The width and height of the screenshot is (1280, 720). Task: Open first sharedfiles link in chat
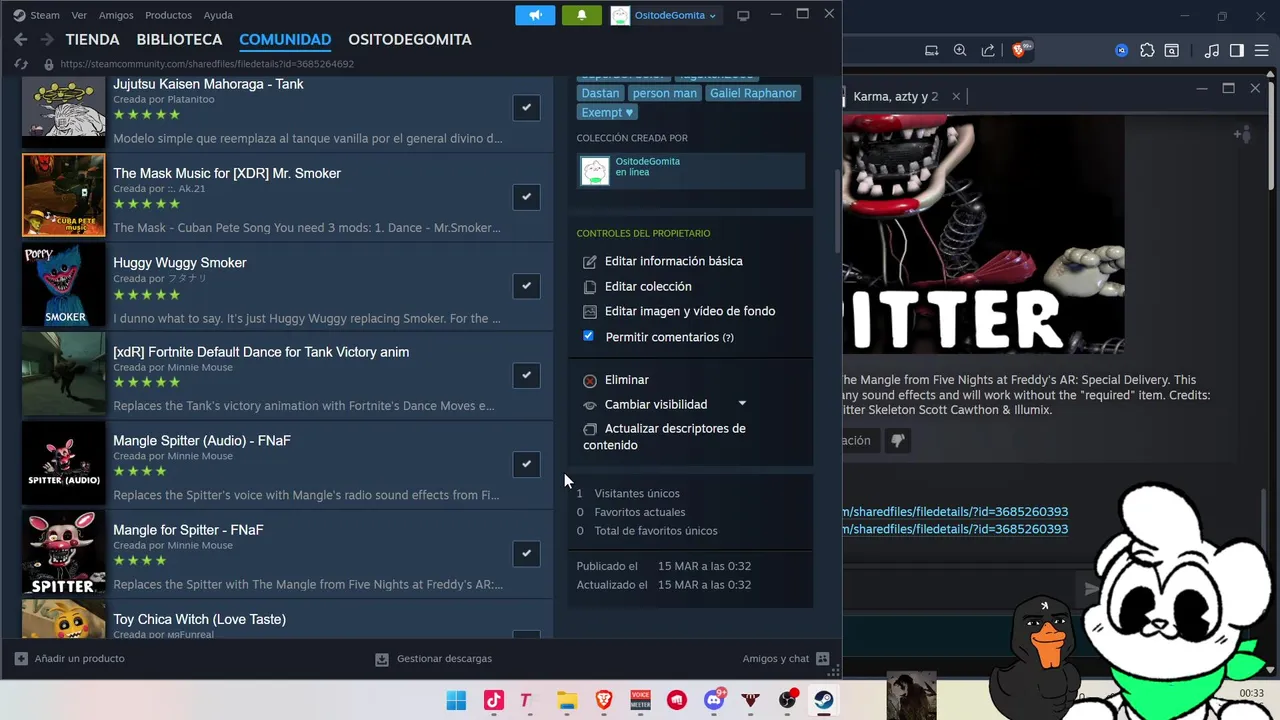click(955, 512)
